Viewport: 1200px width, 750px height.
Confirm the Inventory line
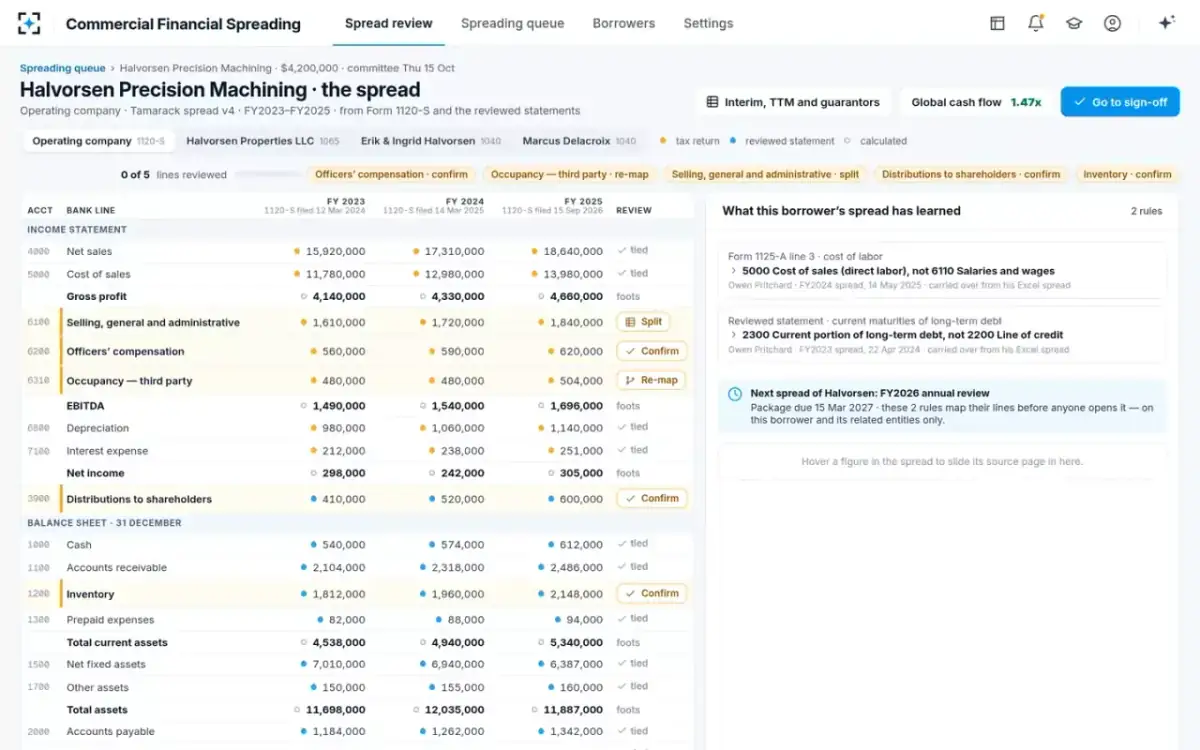pyautogui.click(x=651, y=593)
